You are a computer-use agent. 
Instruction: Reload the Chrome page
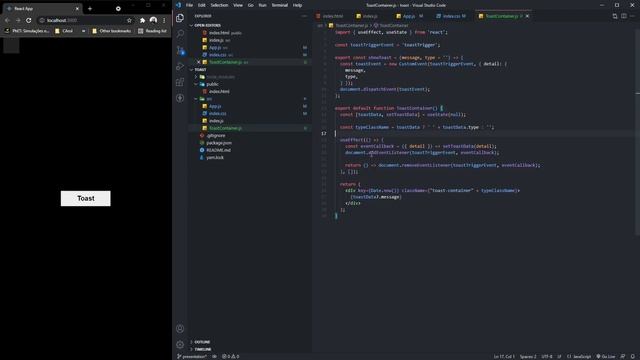pyautogui.click(x=29, y=20)
